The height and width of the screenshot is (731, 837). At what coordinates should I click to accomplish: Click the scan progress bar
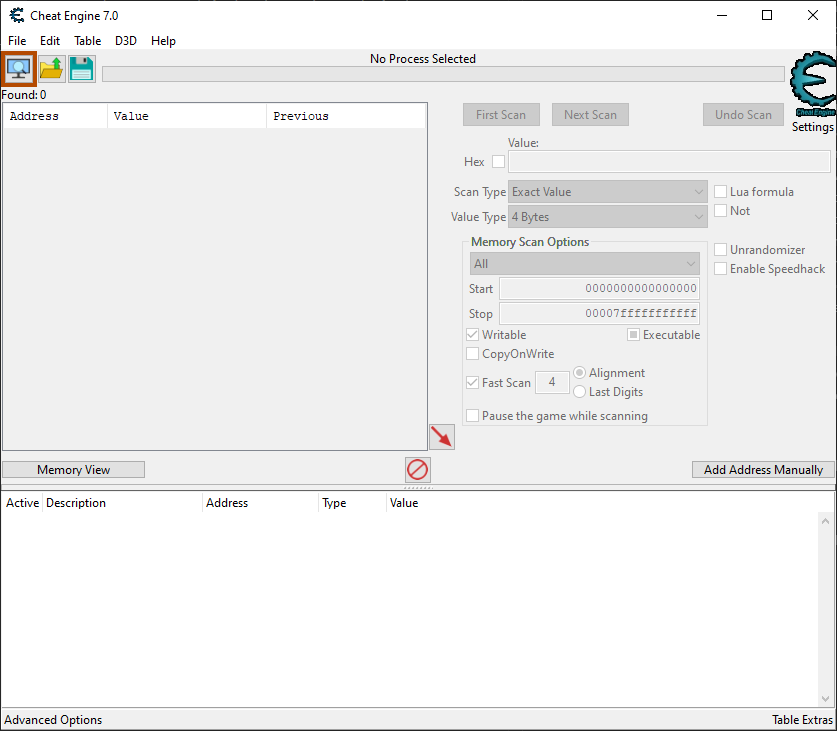(443, 74)
